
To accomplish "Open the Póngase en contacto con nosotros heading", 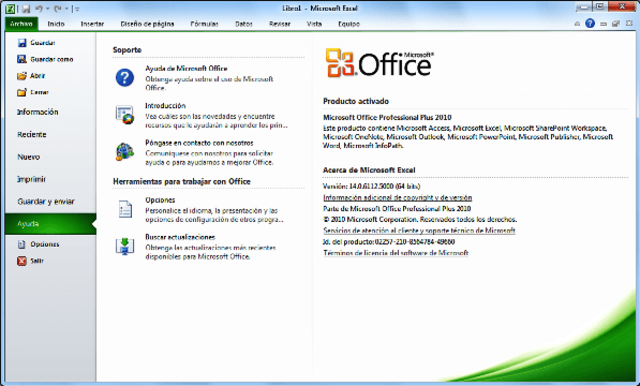I will 199,143.
